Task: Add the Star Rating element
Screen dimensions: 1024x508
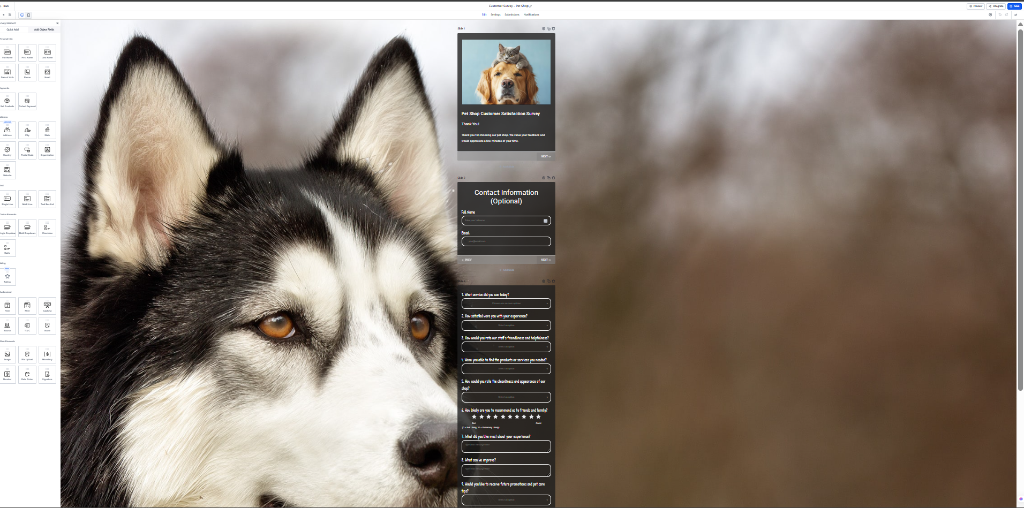Action: (x=7, y=277)
